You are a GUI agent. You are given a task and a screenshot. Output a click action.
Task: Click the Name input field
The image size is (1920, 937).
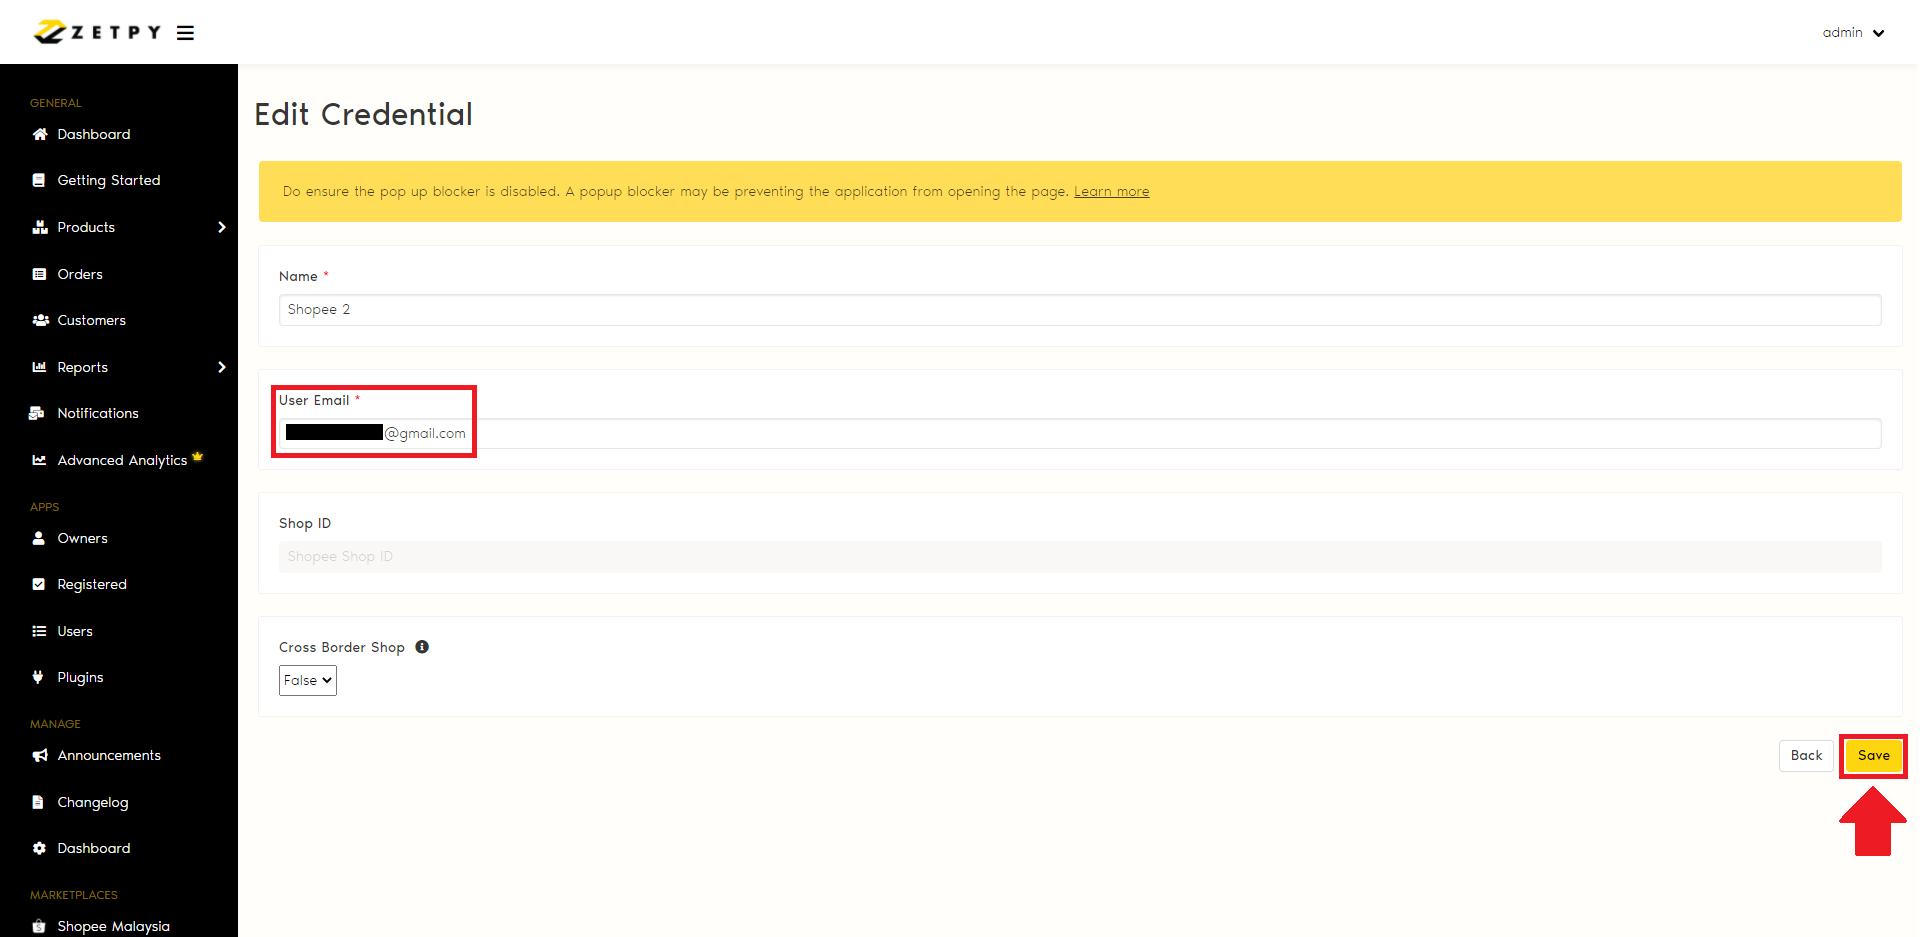tap(1080, 310)
